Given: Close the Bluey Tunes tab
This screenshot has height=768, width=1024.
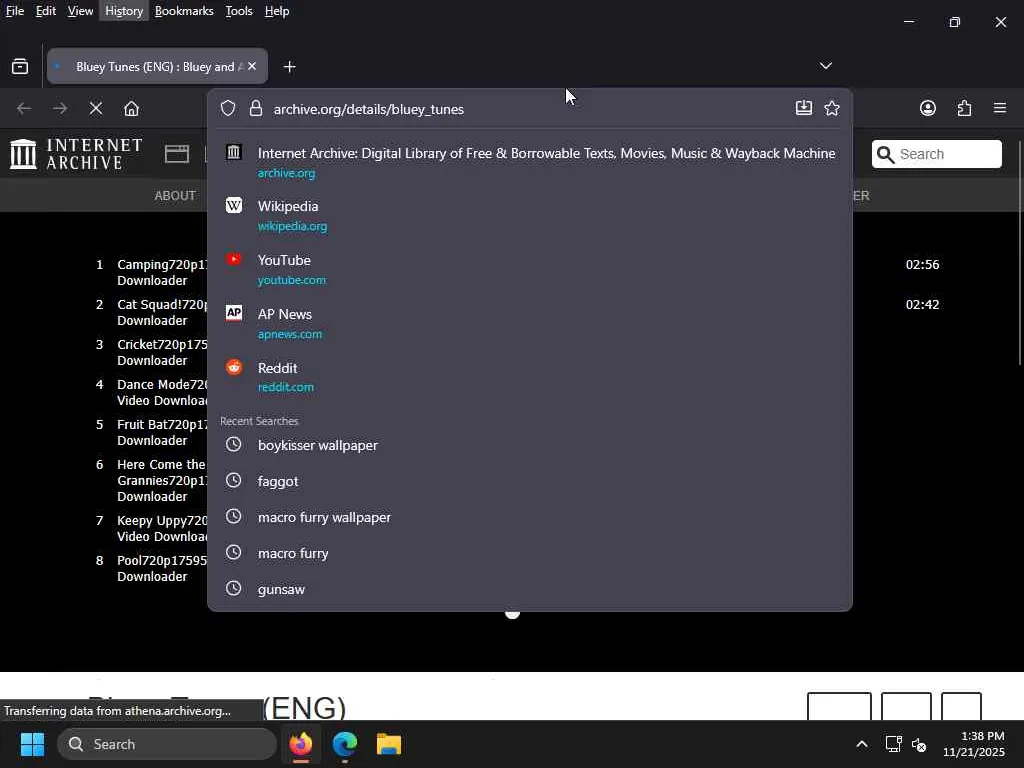Looking at the screenshot, I should [252, 67].
